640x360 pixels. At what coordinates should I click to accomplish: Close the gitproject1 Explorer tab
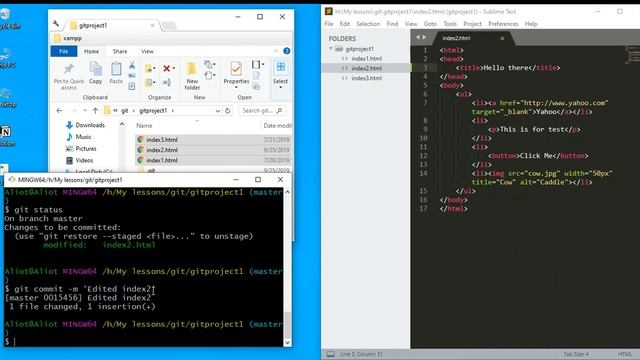152,25
